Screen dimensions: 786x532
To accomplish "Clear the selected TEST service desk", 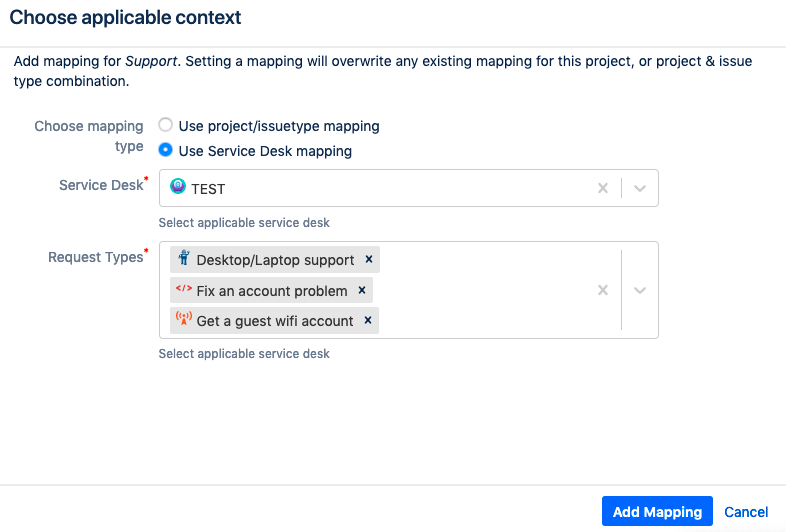I will tap(603, 188).
